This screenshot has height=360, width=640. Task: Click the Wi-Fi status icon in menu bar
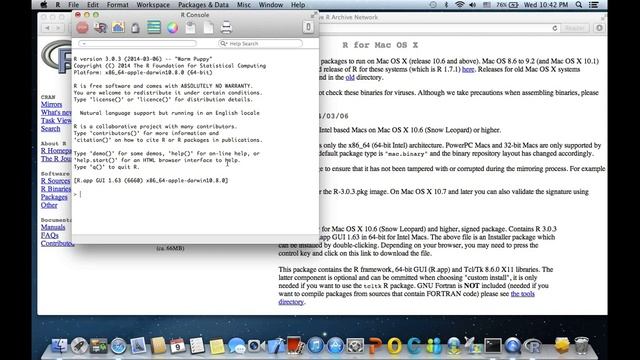(x=460, y=5)
